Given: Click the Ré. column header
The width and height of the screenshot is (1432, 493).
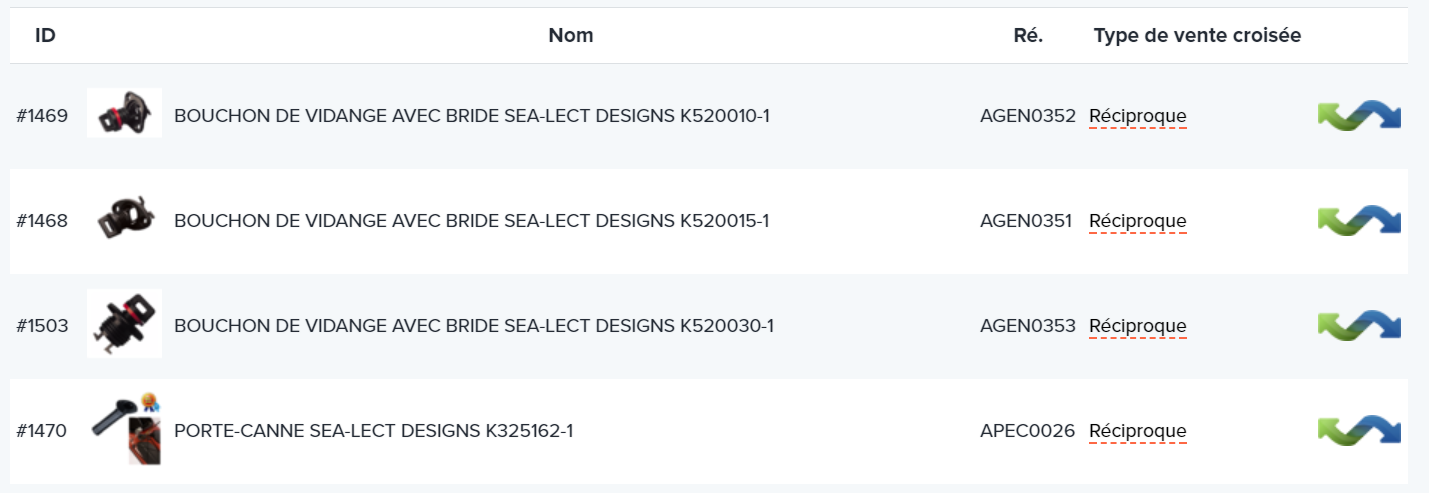Looking at the screenshot, I should pos(1028,36).
